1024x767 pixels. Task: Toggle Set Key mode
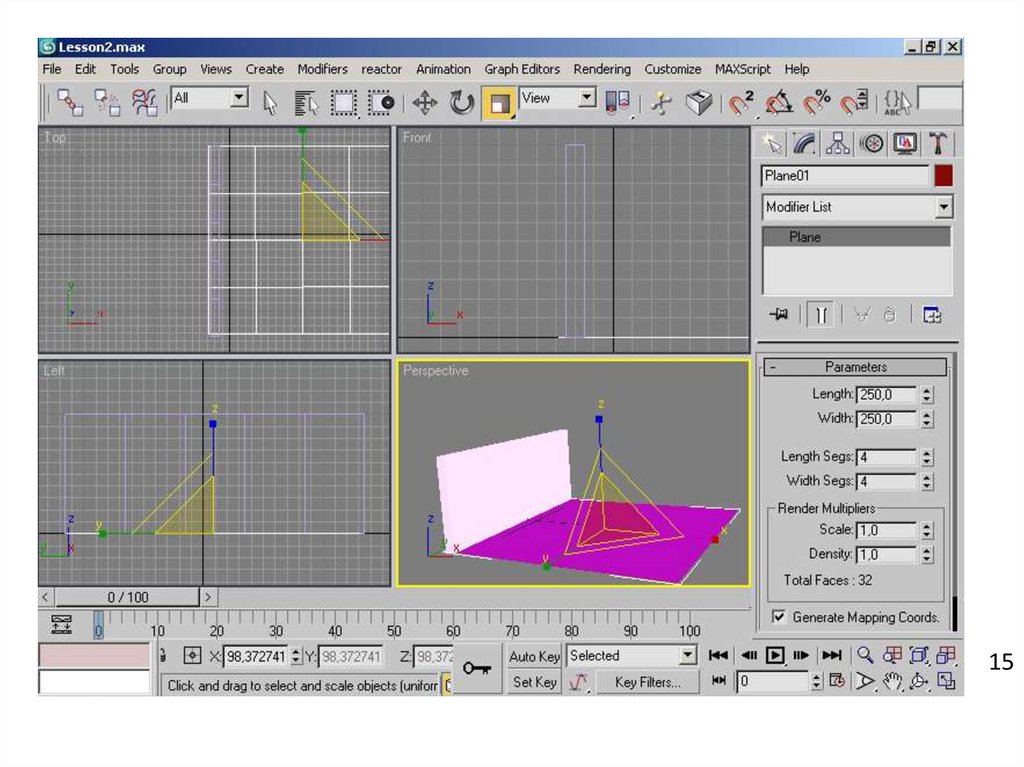coord(534,682)
